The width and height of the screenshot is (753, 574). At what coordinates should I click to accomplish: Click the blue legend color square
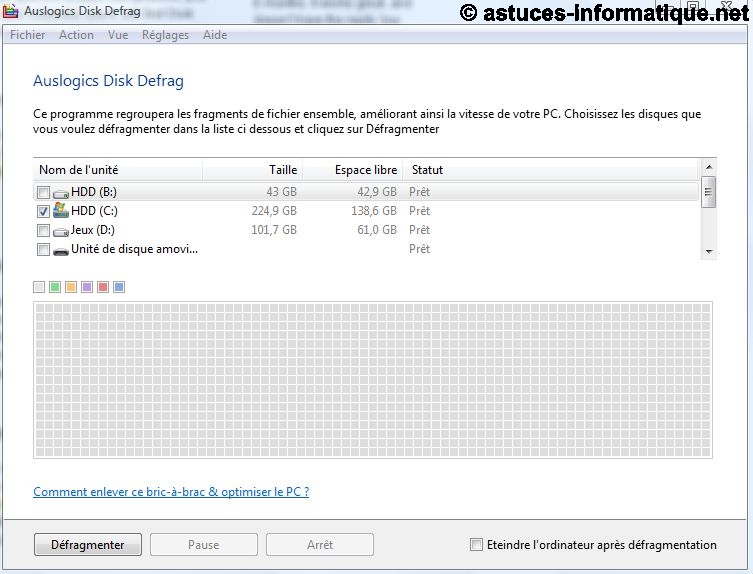(x=119, y=287)
